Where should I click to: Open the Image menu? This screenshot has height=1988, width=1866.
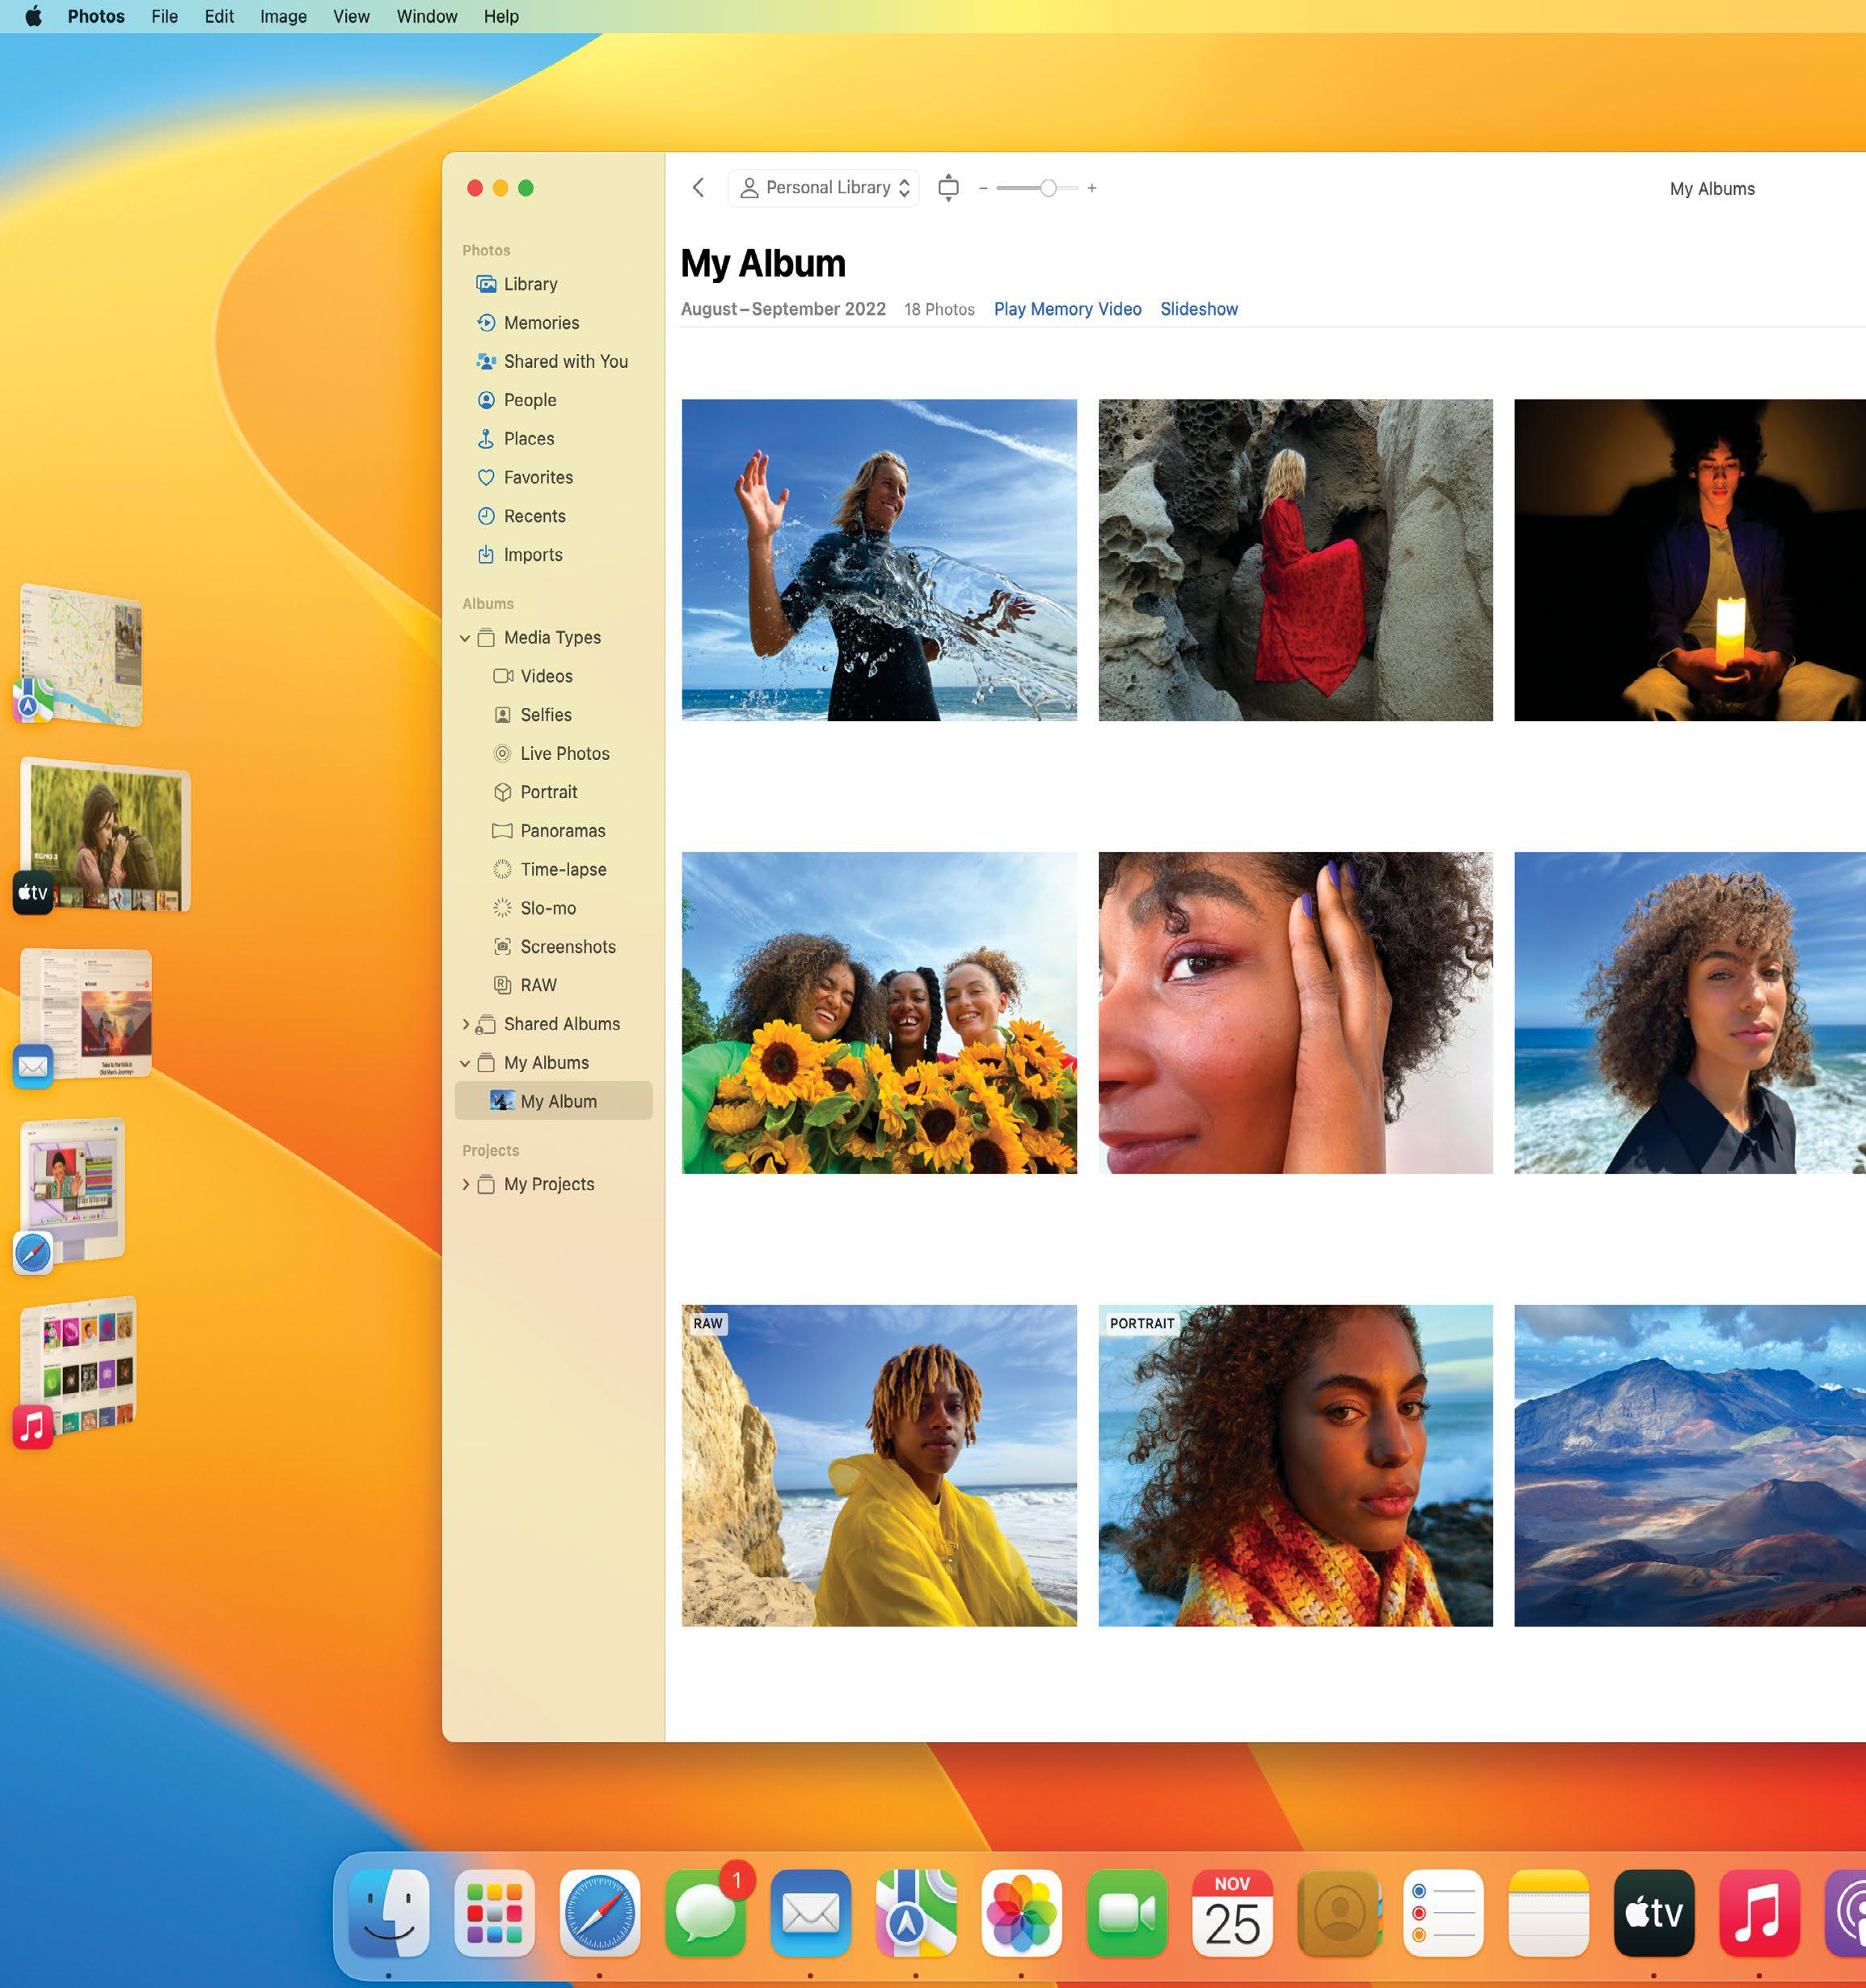(283, 16)
